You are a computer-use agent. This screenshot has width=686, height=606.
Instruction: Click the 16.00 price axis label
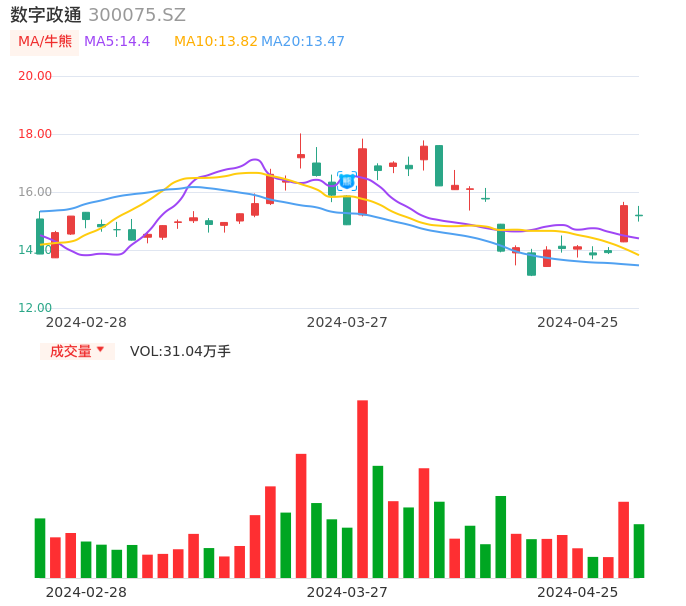[35, 192]
